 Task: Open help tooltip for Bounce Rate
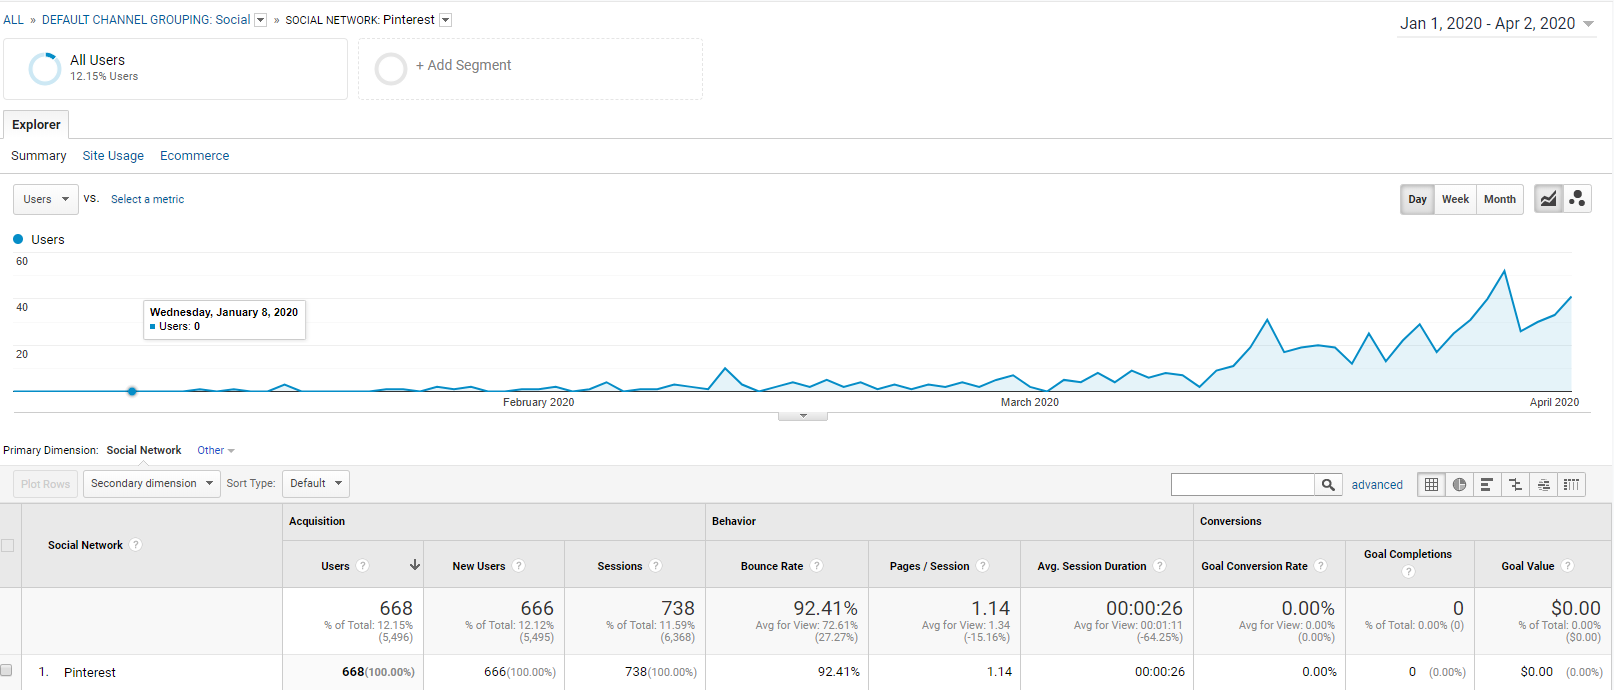pyautogui.click(x=817, y=566)
